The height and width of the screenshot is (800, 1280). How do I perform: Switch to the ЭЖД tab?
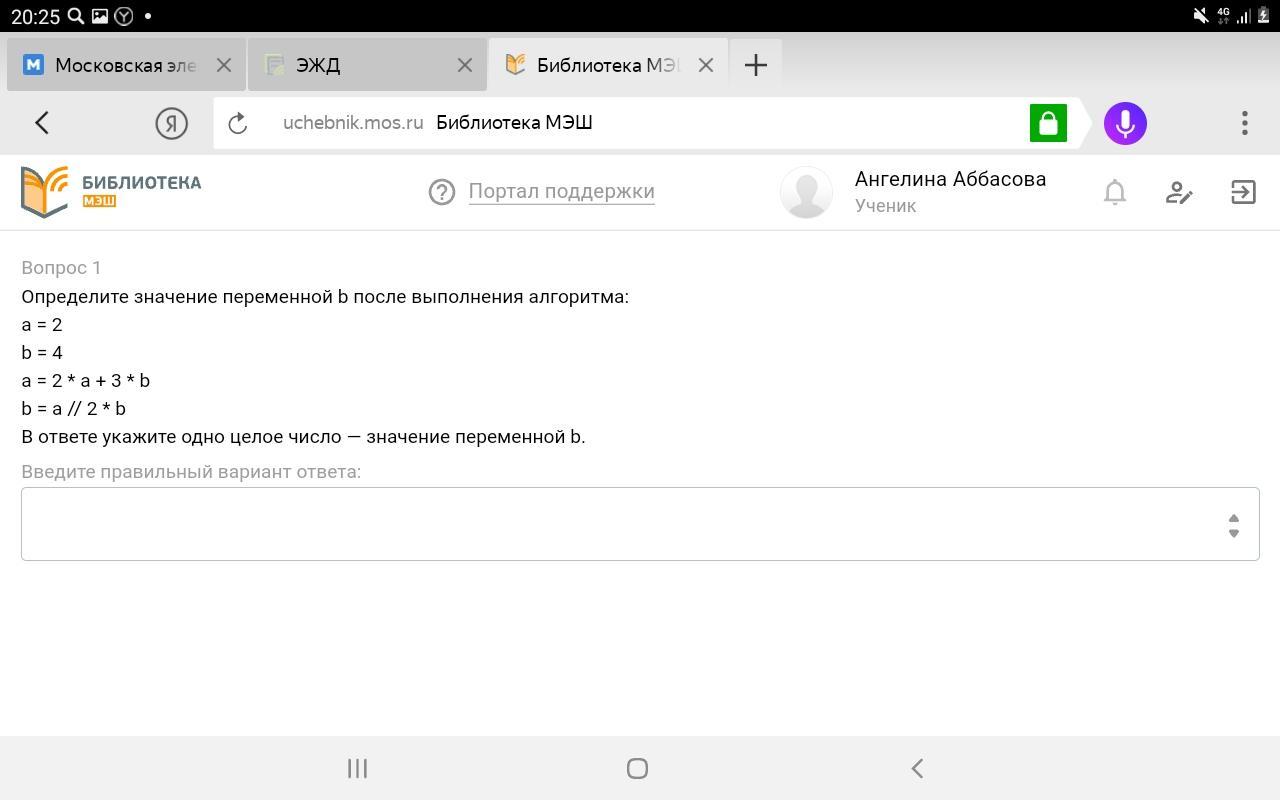point(367,65)
